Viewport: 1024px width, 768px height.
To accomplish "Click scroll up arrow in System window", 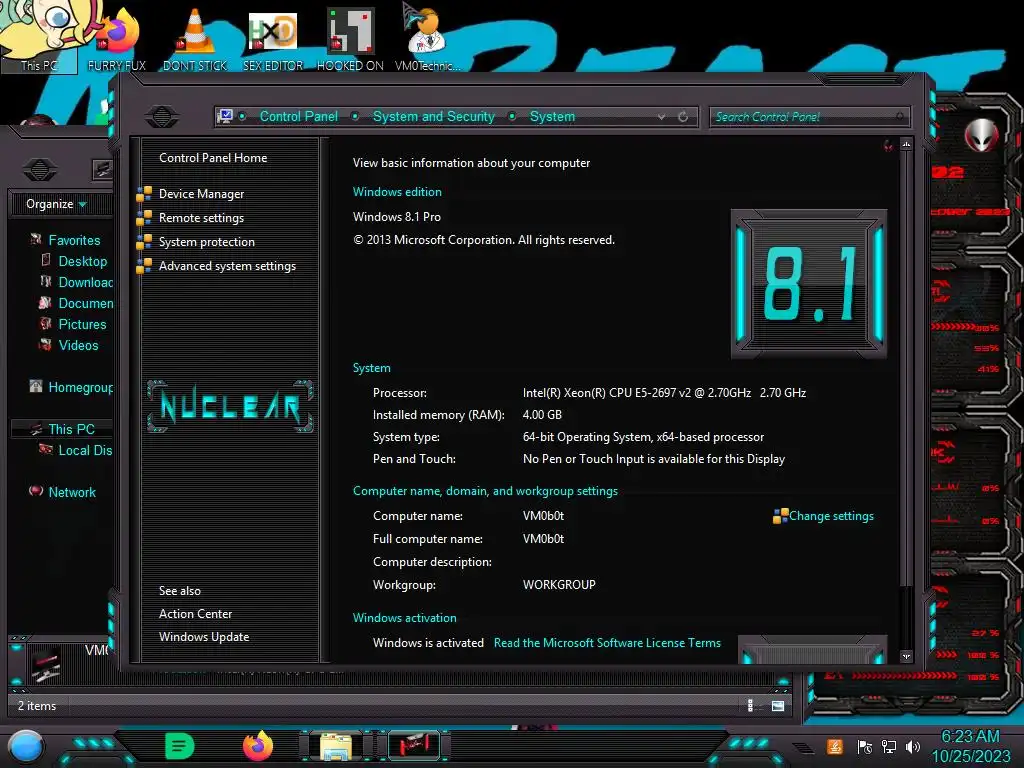I will (906, 144).
